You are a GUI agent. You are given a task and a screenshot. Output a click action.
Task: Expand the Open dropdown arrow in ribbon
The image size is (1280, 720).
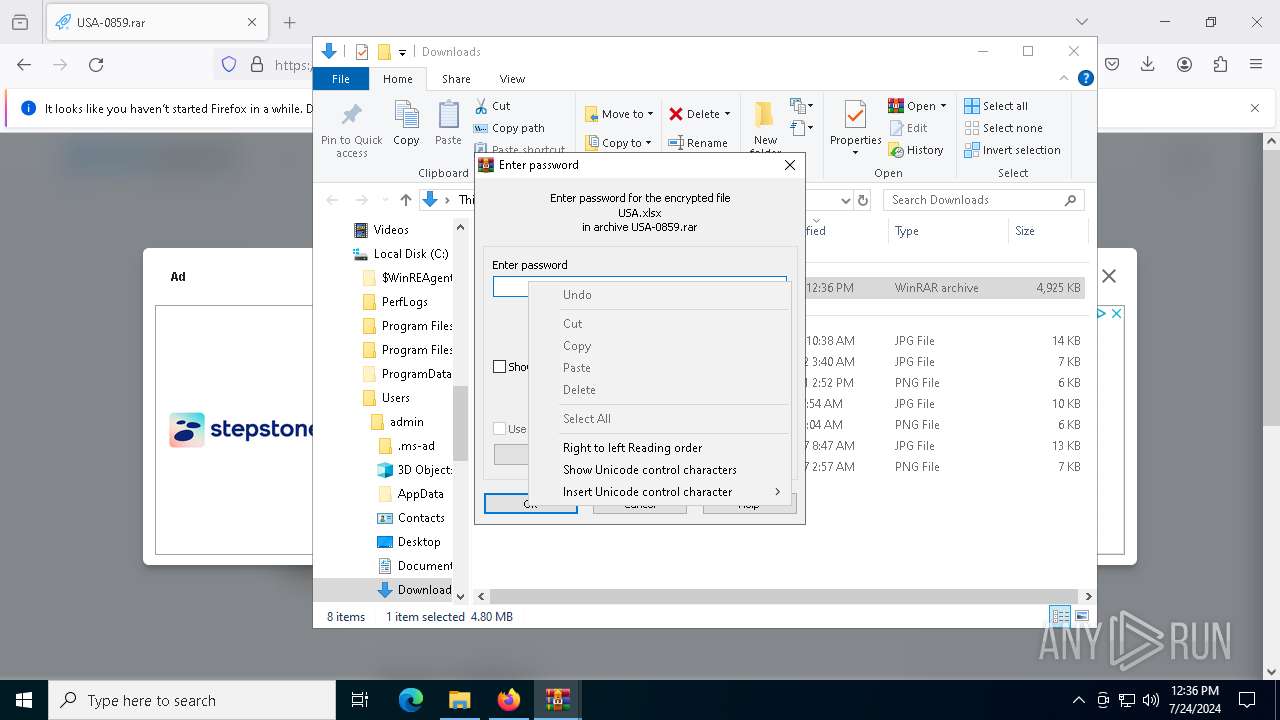pos(943,106)
